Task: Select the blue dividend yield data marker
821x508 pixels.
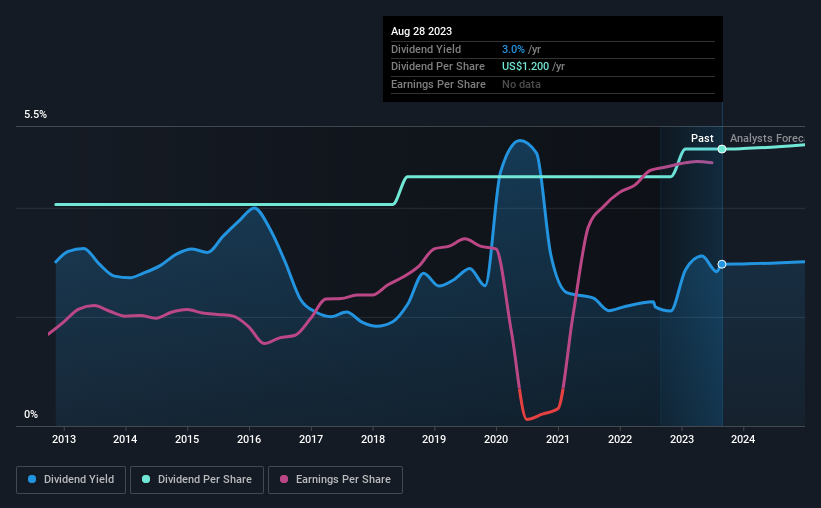Action: (x=722, y=264)
